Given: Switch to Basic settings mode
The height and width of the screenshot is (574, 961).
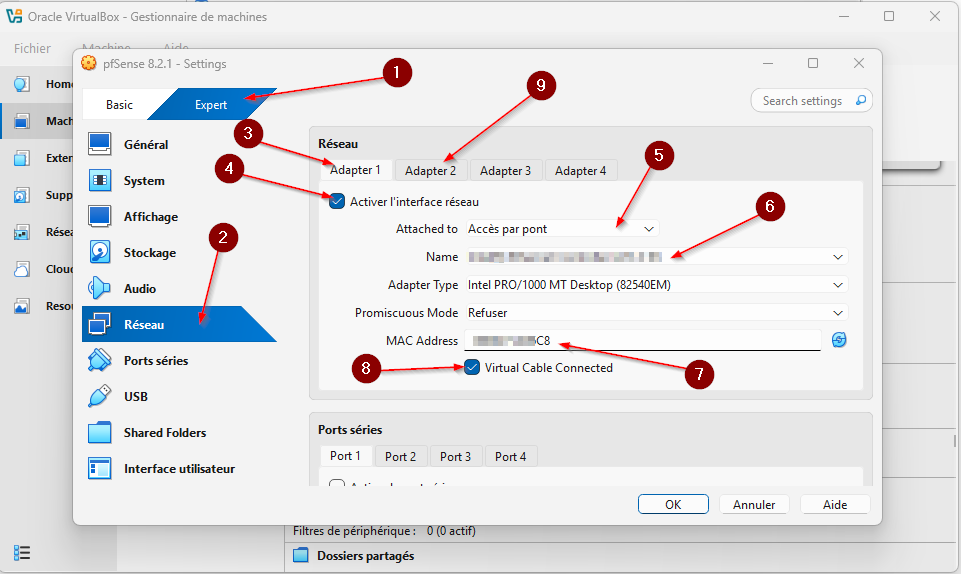Looking at the screenshot, I should tap(119, 105).
